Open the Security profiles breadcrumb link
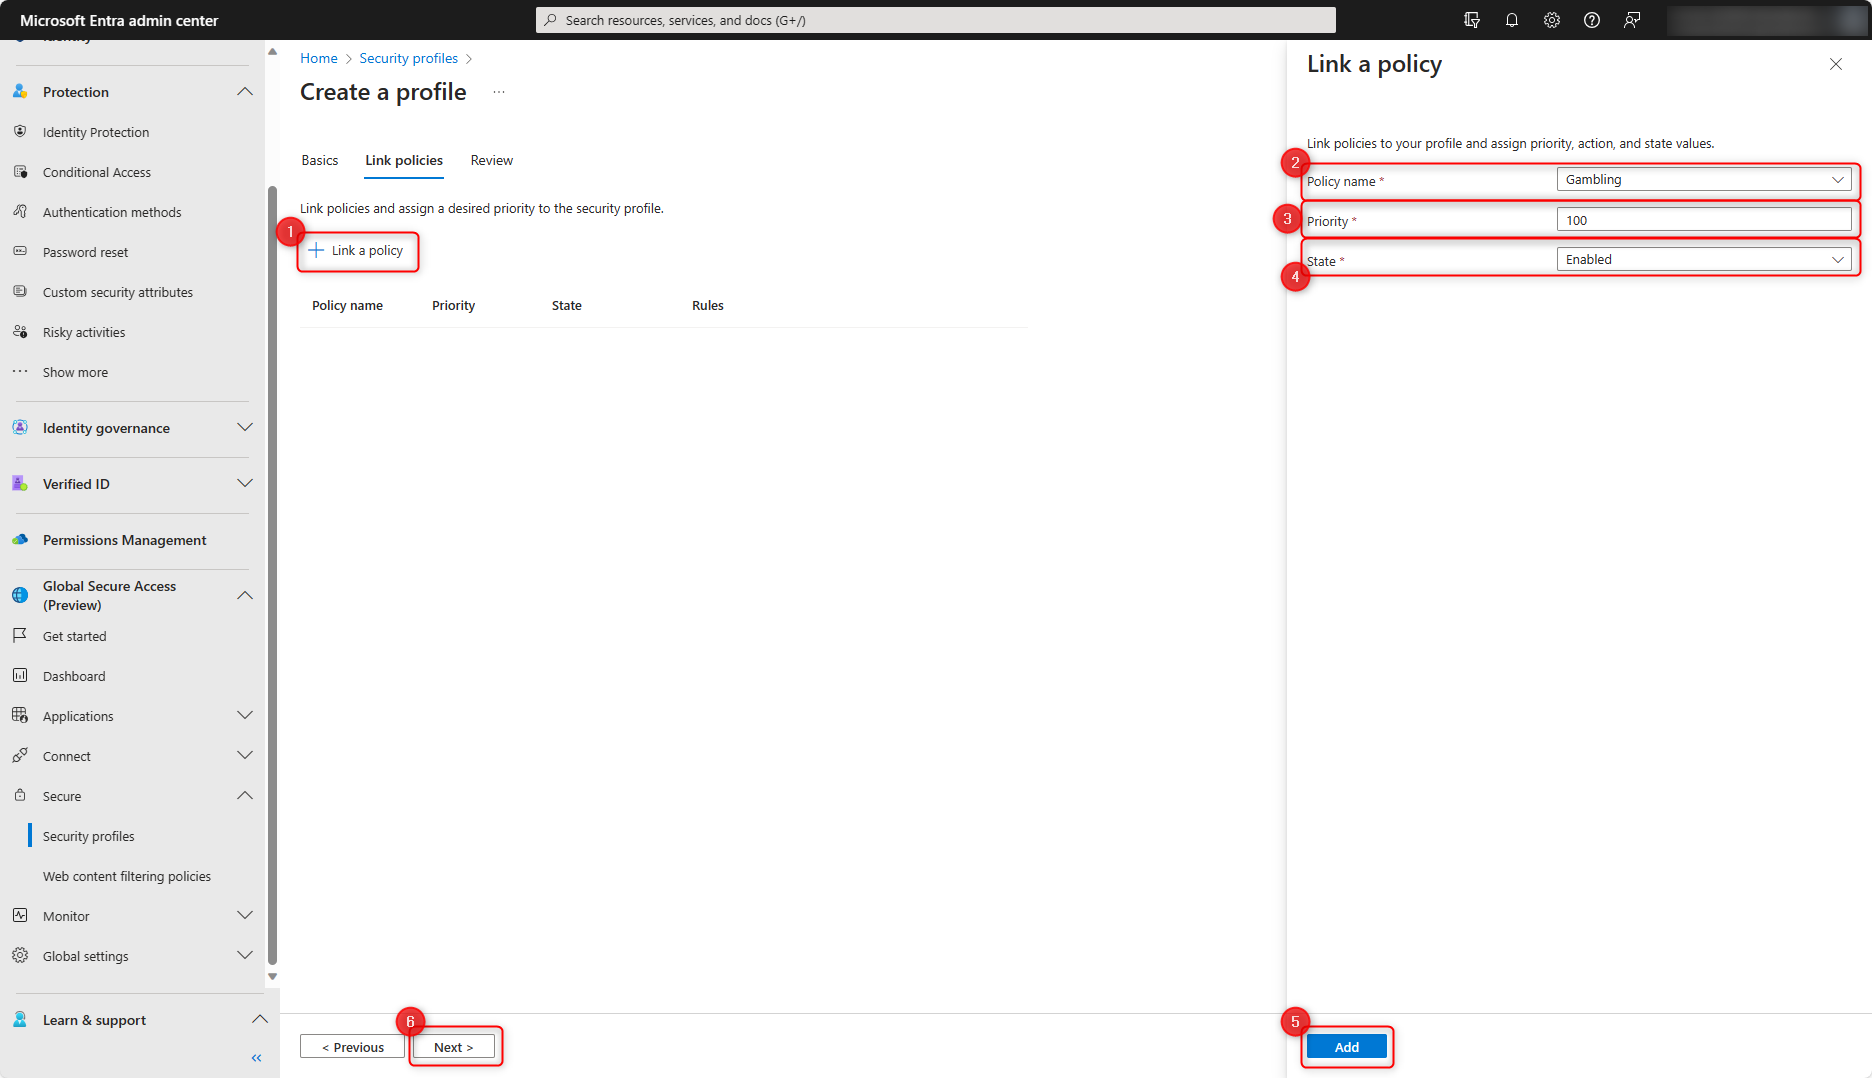The width and height of the screenshot is (1872, 1078). (408, 58)
